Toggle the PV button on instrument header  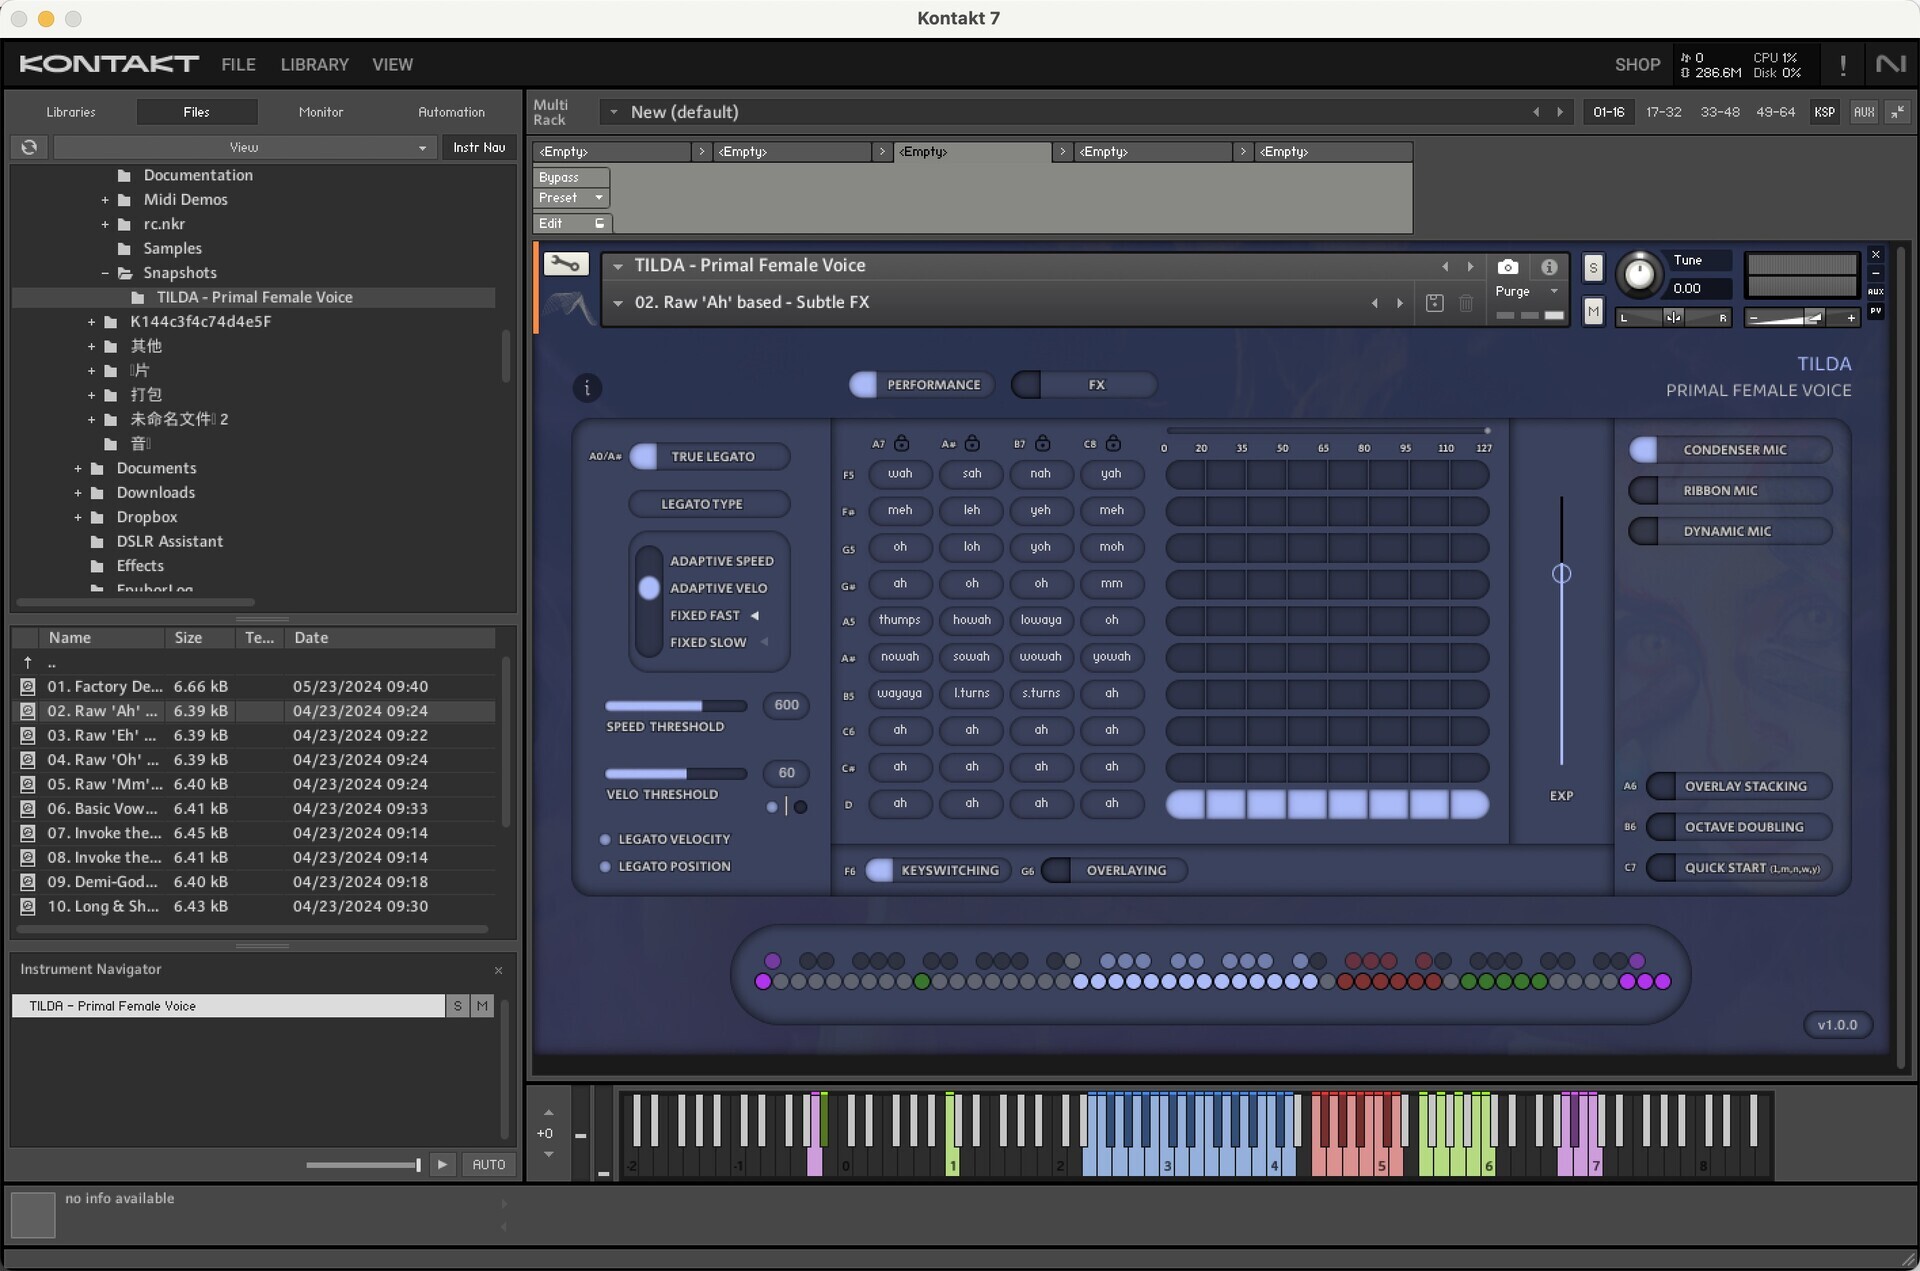point(1876,311)
